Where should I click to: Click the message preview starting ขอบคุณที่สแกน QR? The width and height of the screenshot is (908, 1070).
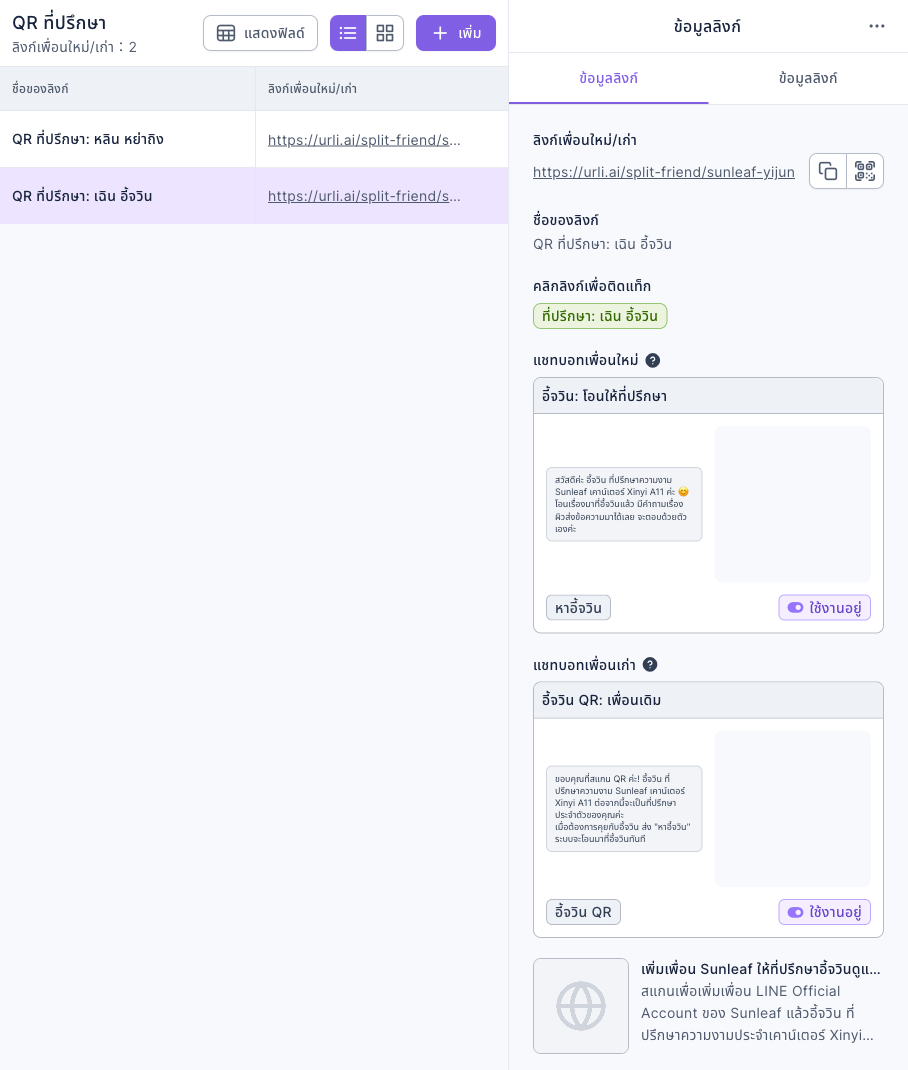click(624, 809)
